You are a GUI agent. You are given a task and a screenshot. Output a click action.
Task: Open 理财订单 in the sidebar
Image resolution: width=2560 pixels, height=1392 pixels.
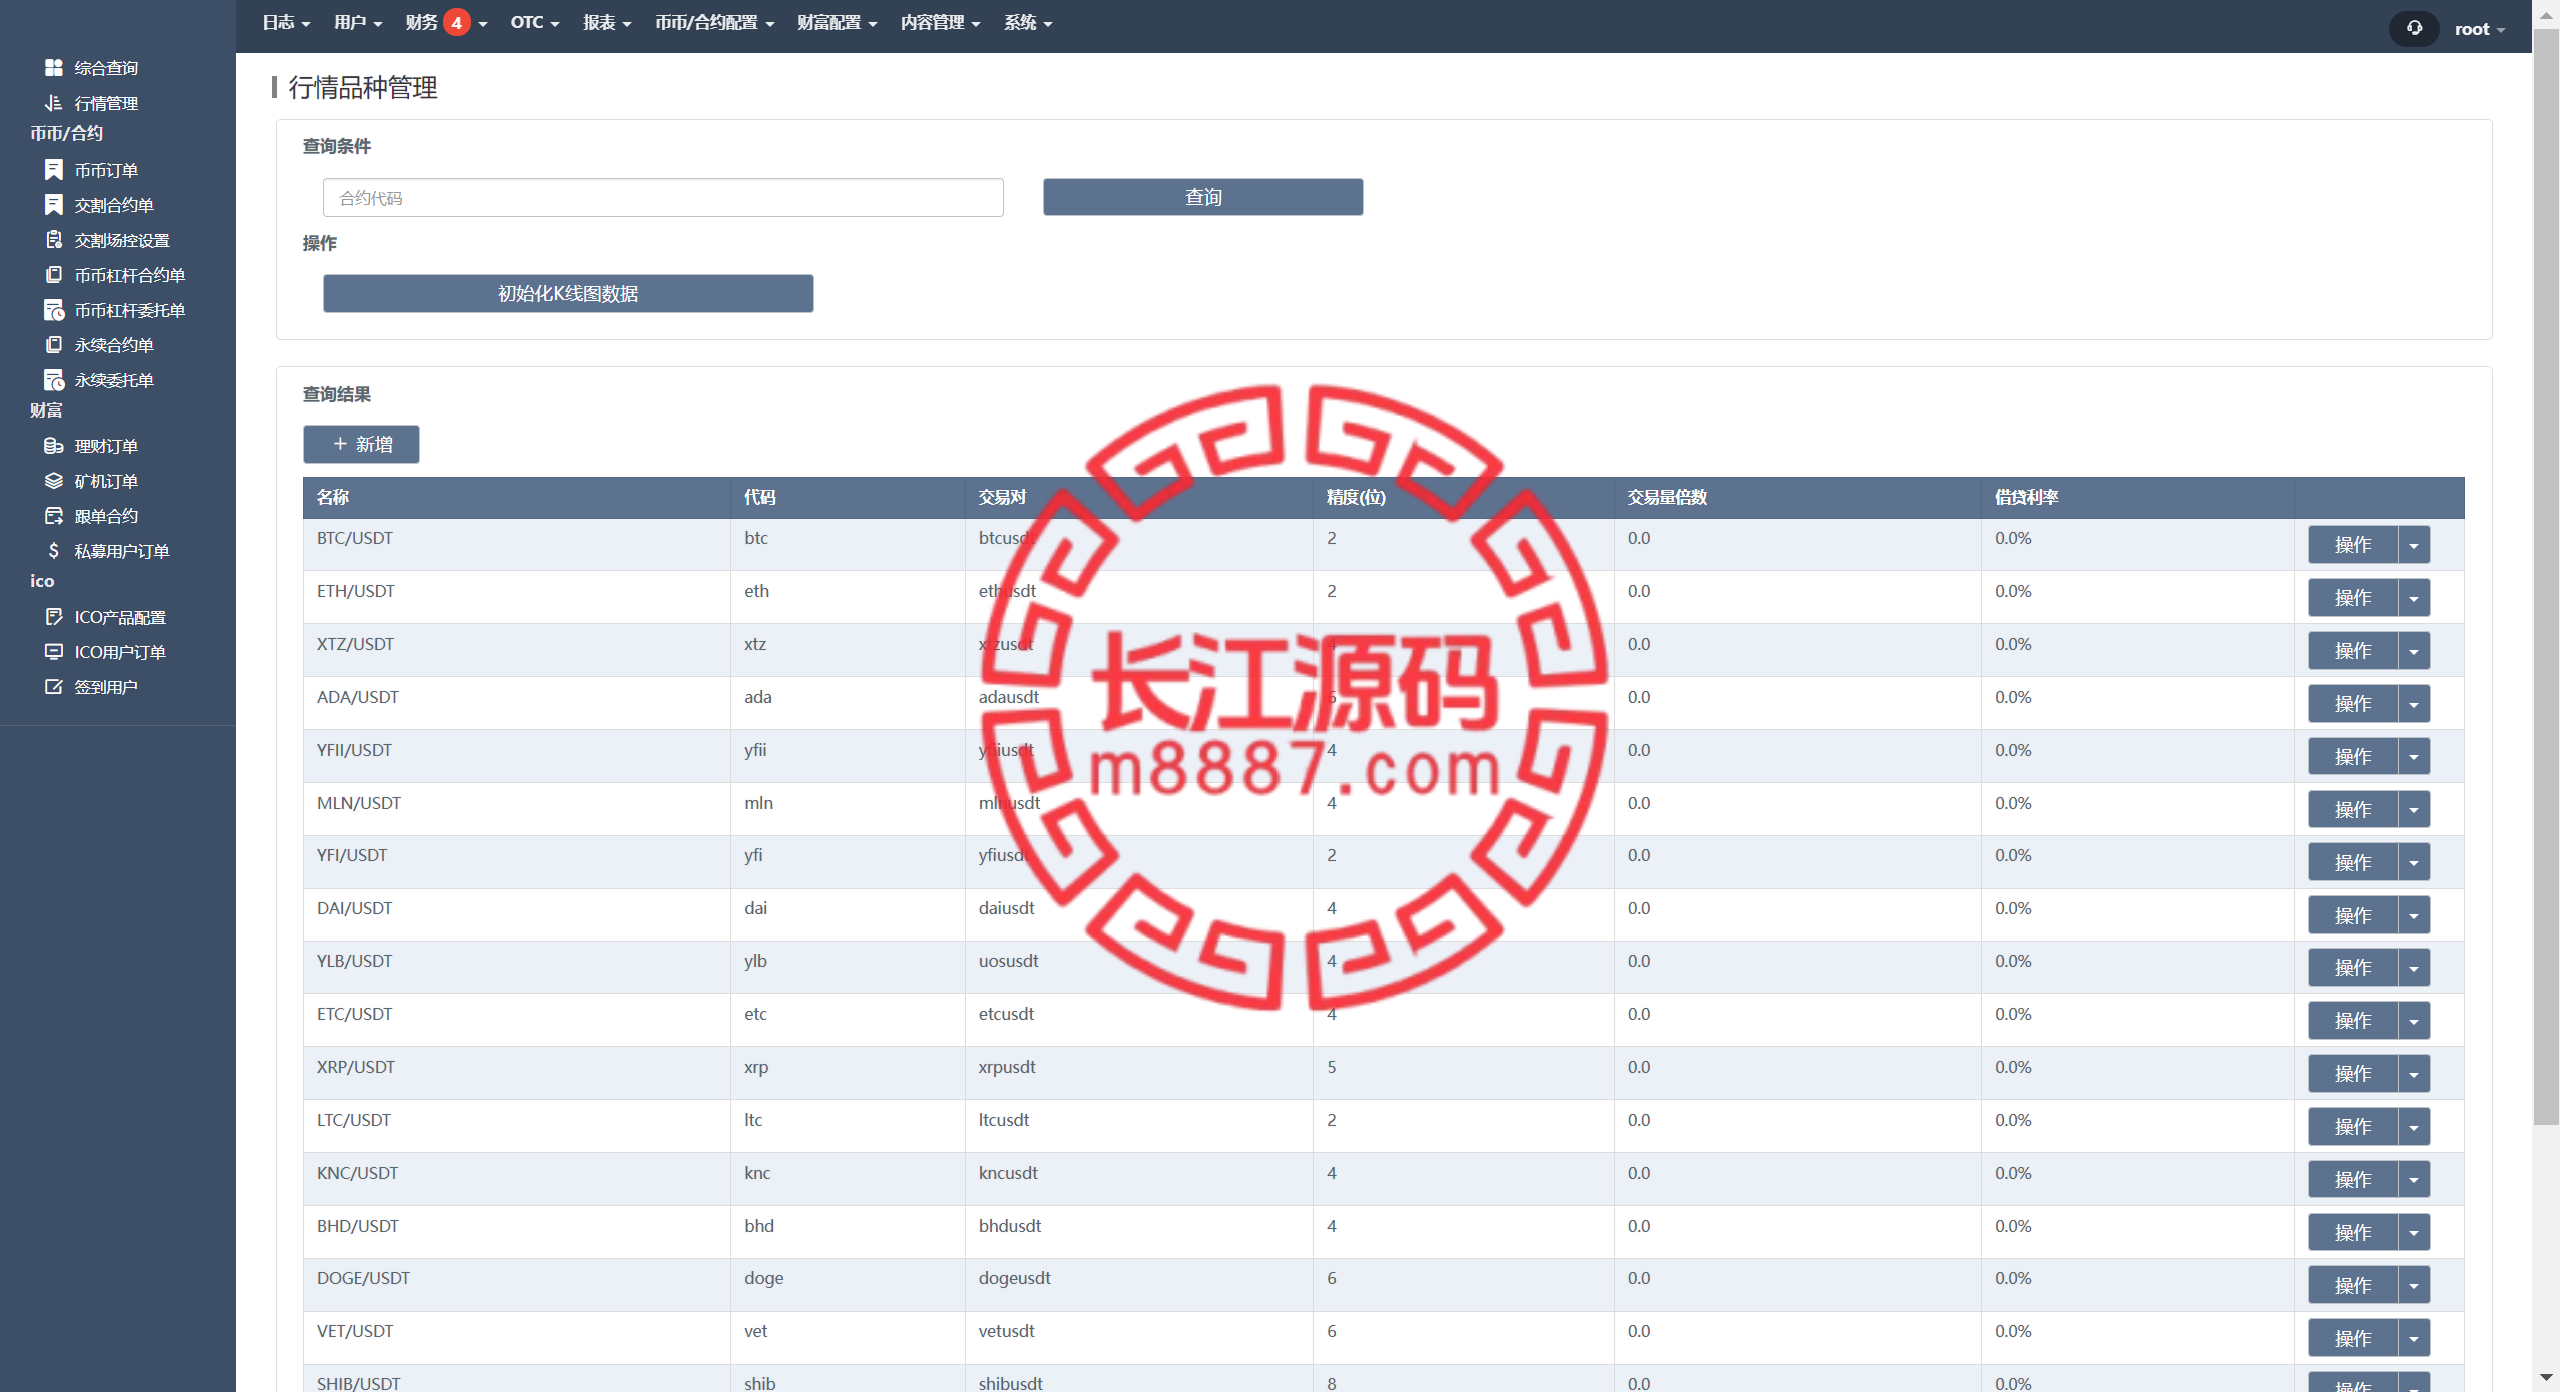point(106,446)
